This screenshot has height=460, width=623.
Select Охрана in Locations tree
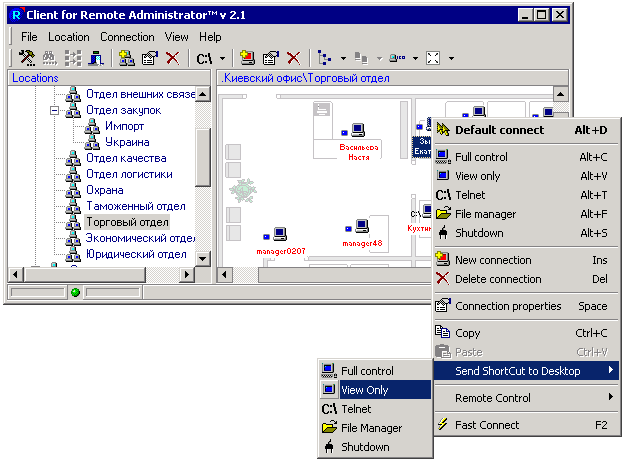tap(105, 190)
